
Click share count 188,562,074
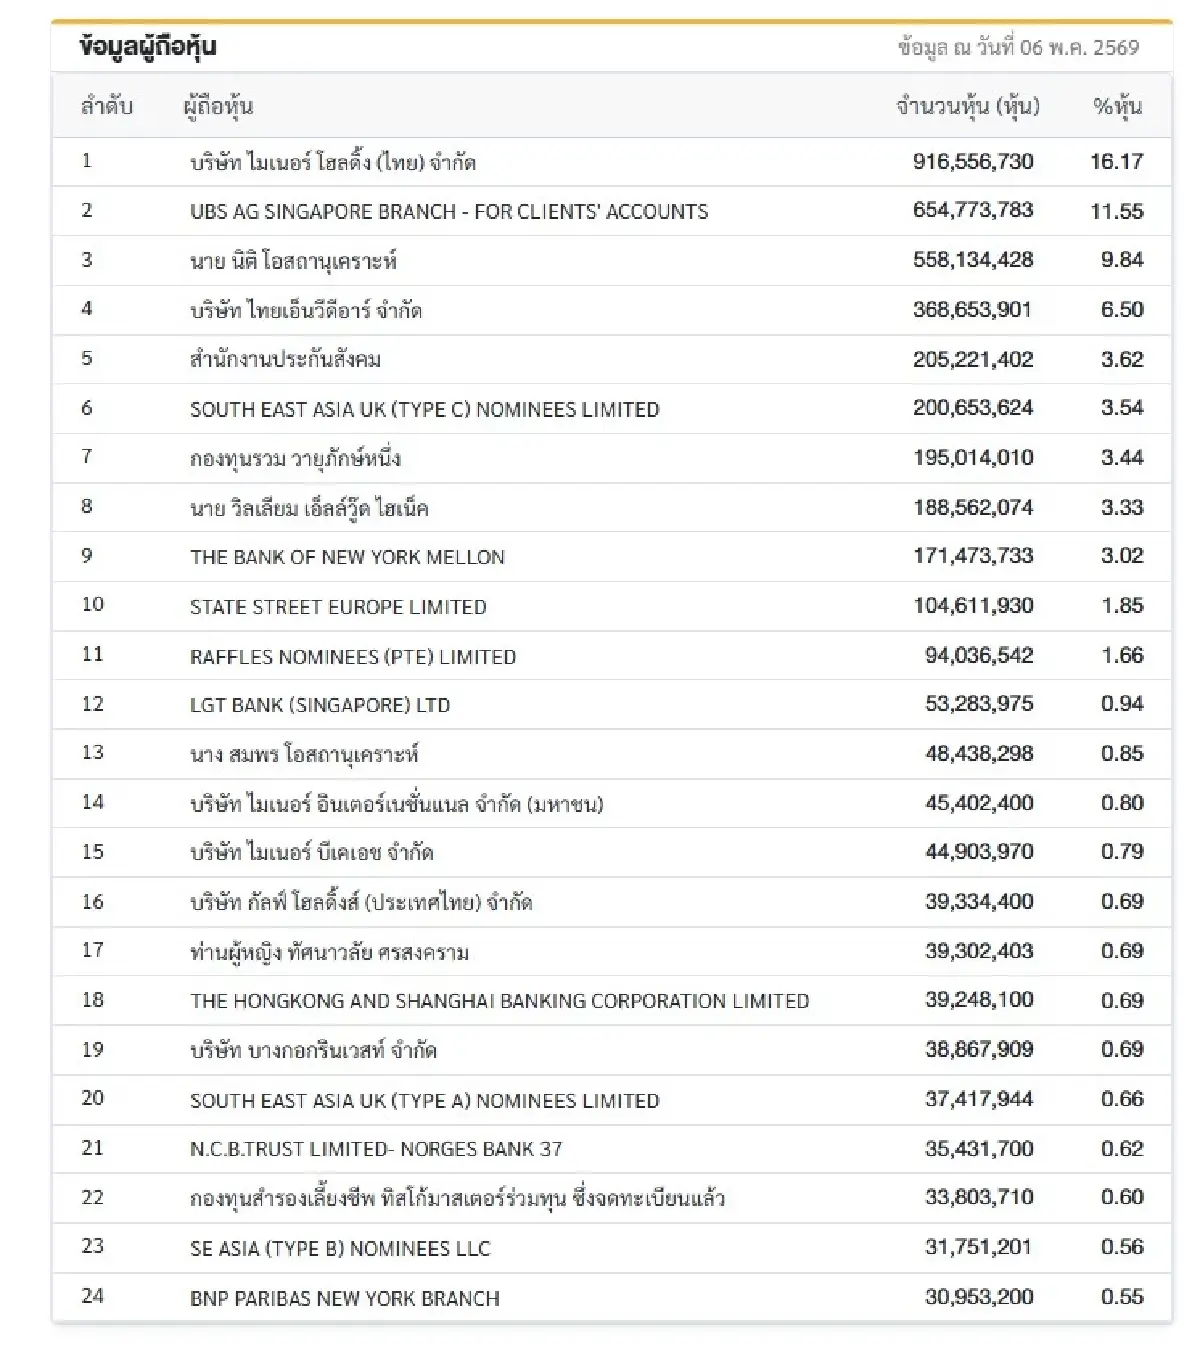[x=973, y=507]
